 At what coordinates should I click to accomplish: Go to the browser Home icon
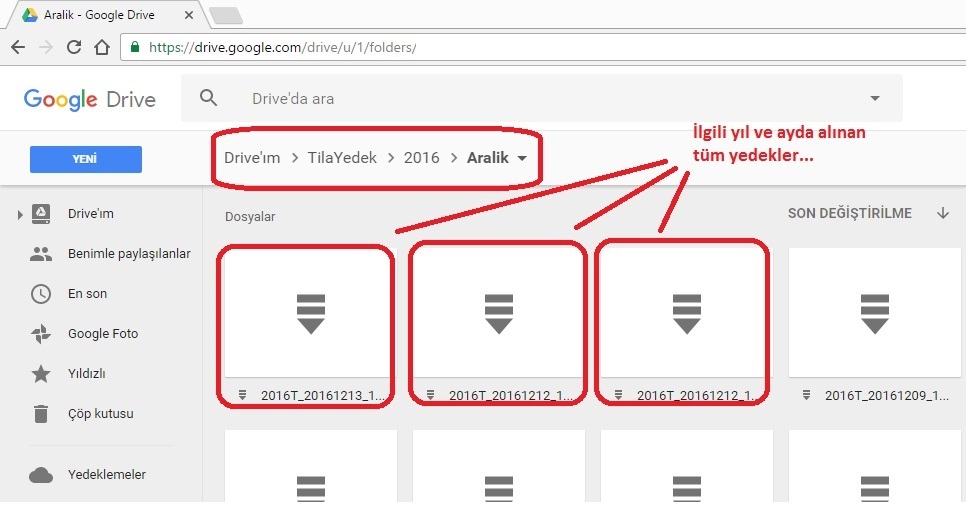coord(102,47)
